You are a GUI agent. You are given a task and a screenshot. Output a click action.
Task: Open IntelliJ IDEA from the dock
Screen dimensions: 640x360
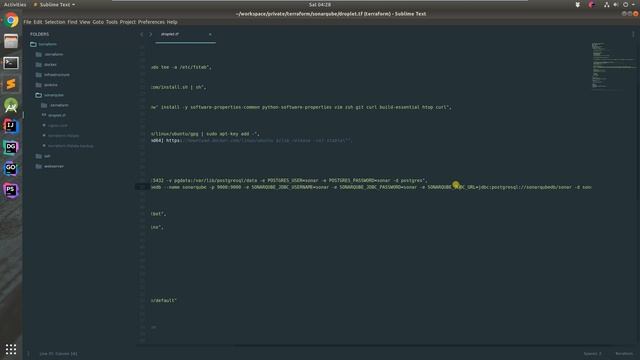[11, 126]
